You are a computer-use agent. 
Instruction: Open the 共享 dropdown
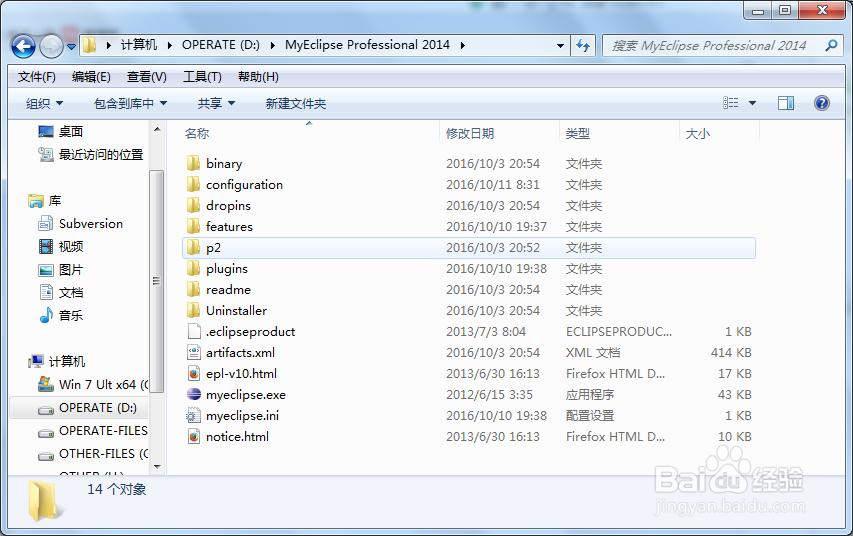coord(216,103)
